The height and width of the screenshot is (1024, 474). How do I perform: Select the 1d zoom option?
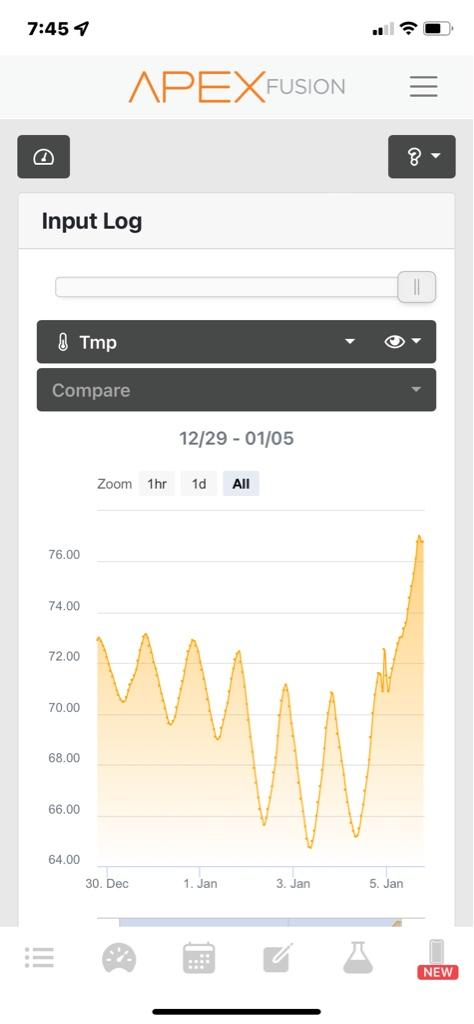(x=199, y=484)
